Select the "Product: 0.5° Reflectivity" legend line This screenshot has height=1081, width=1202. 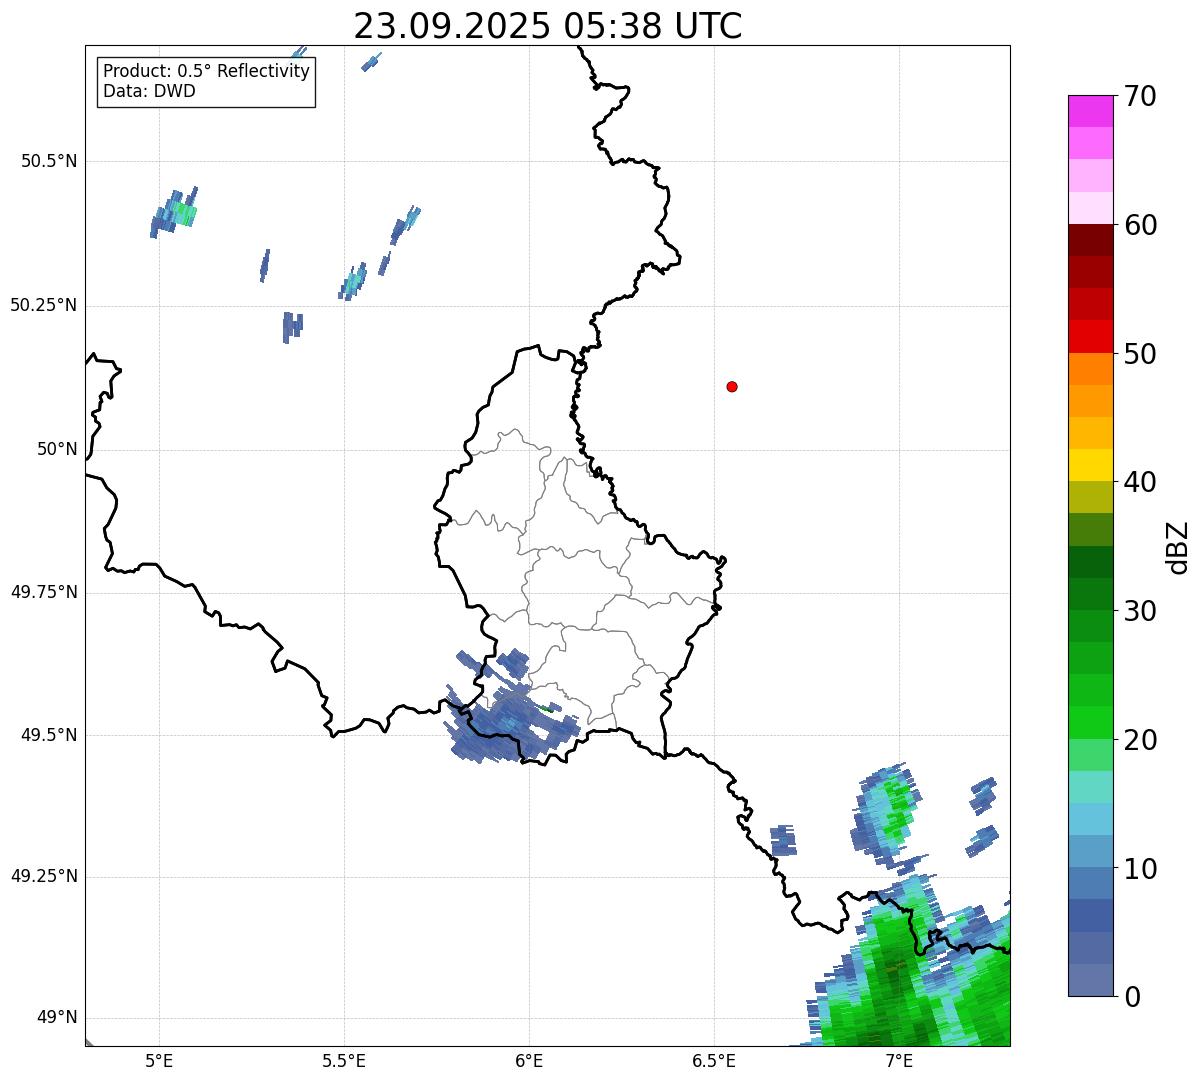[206, 72]
